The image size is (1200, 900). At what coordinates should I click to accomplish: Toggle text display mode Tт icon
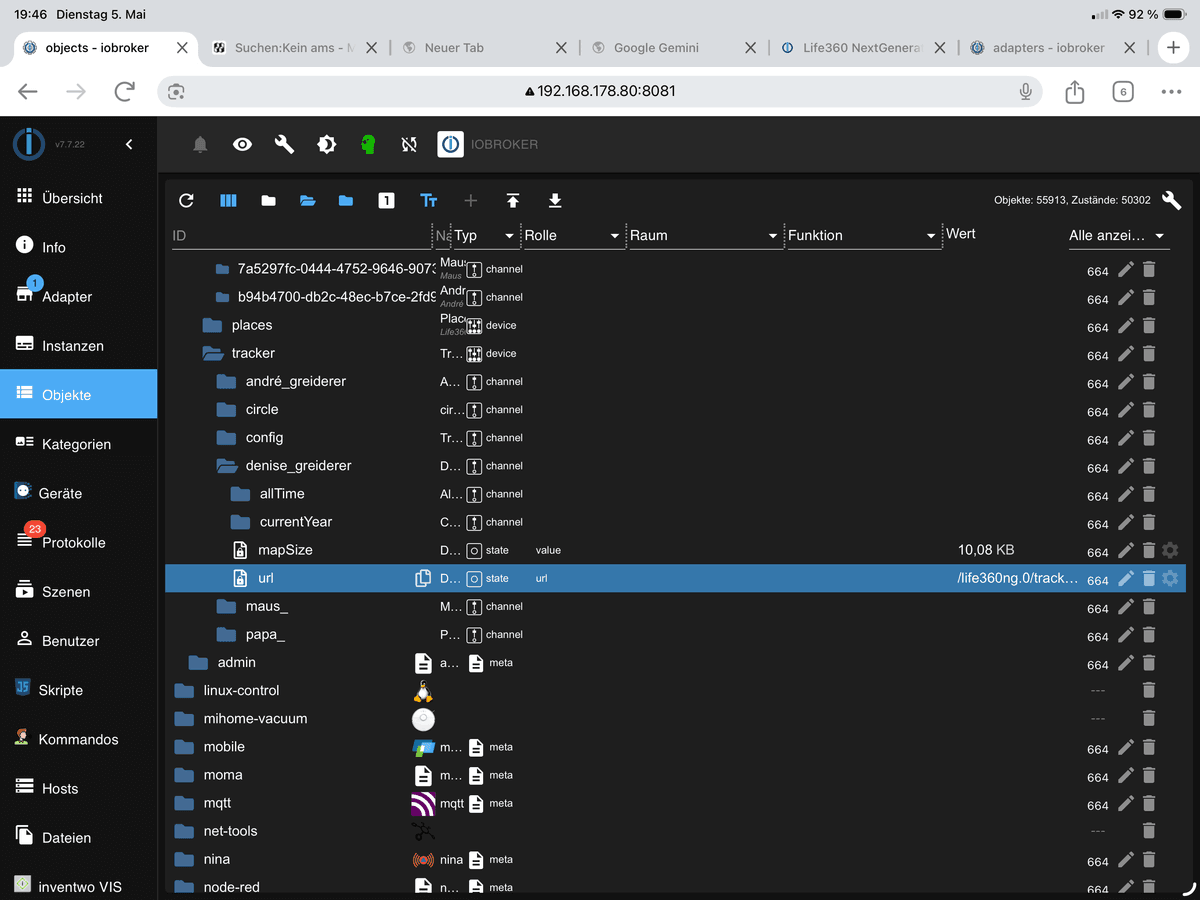[x=429, y=201]
